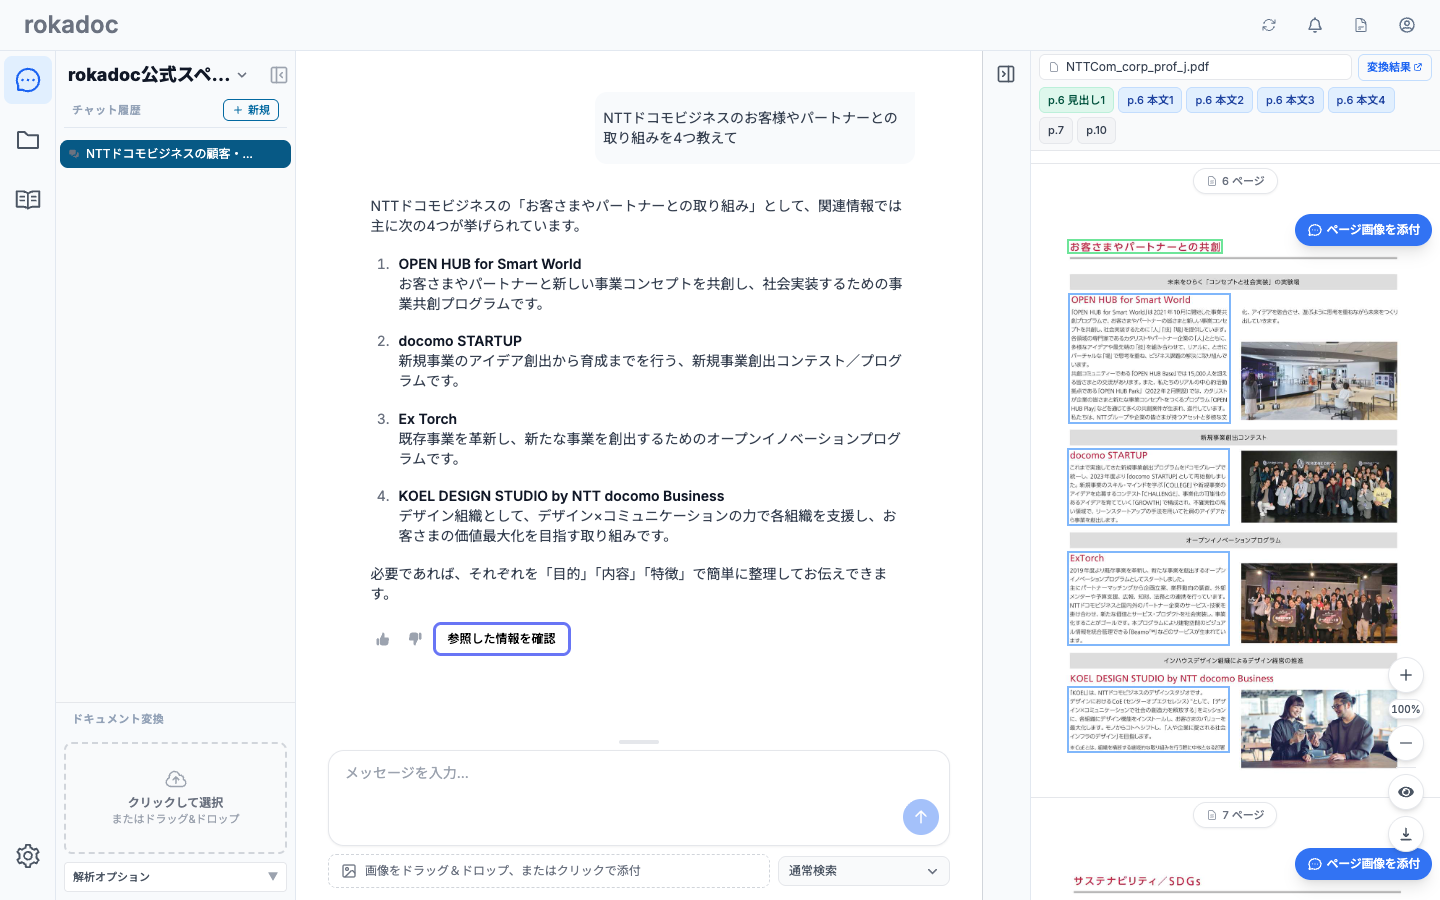The height and width of the screenshot is (900, 1440).
Task: Open the chat view in left sidebar
Action: click(28, 80)
